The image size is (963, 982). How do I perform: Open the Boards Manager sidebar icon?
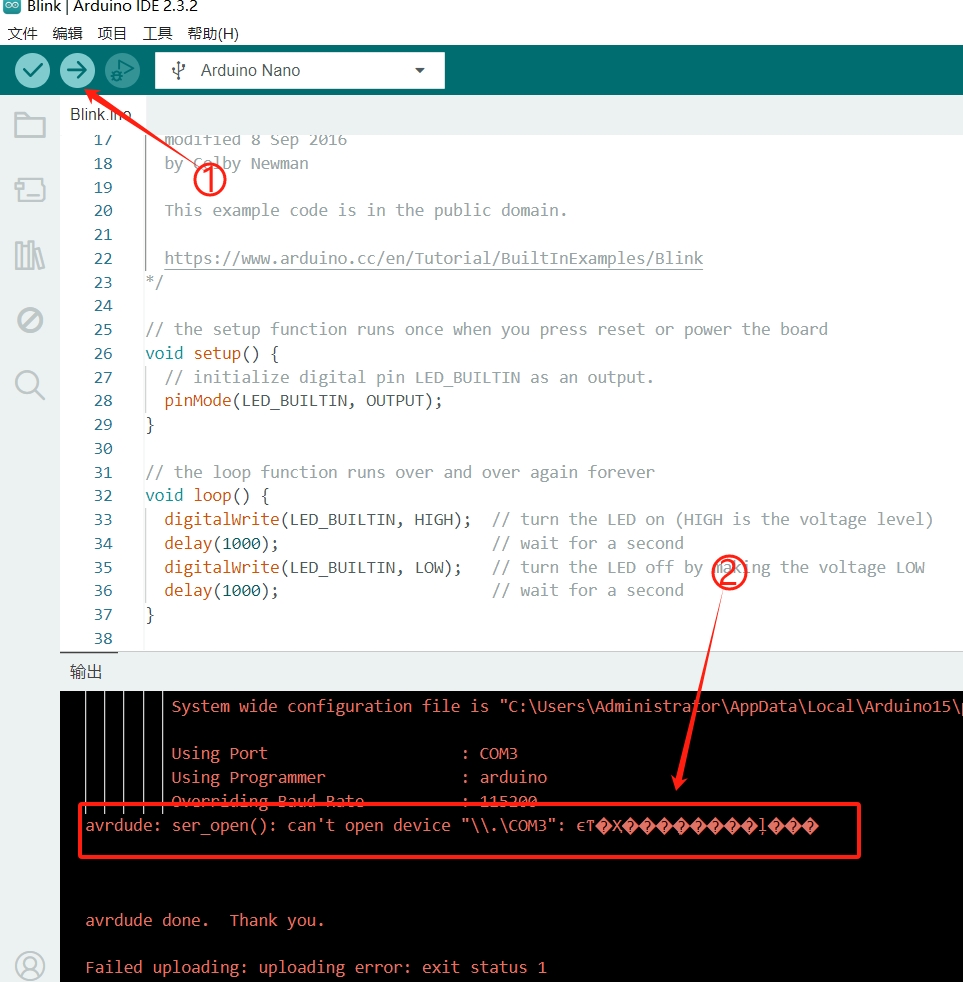pyautogui.click(x=30, y=190)
